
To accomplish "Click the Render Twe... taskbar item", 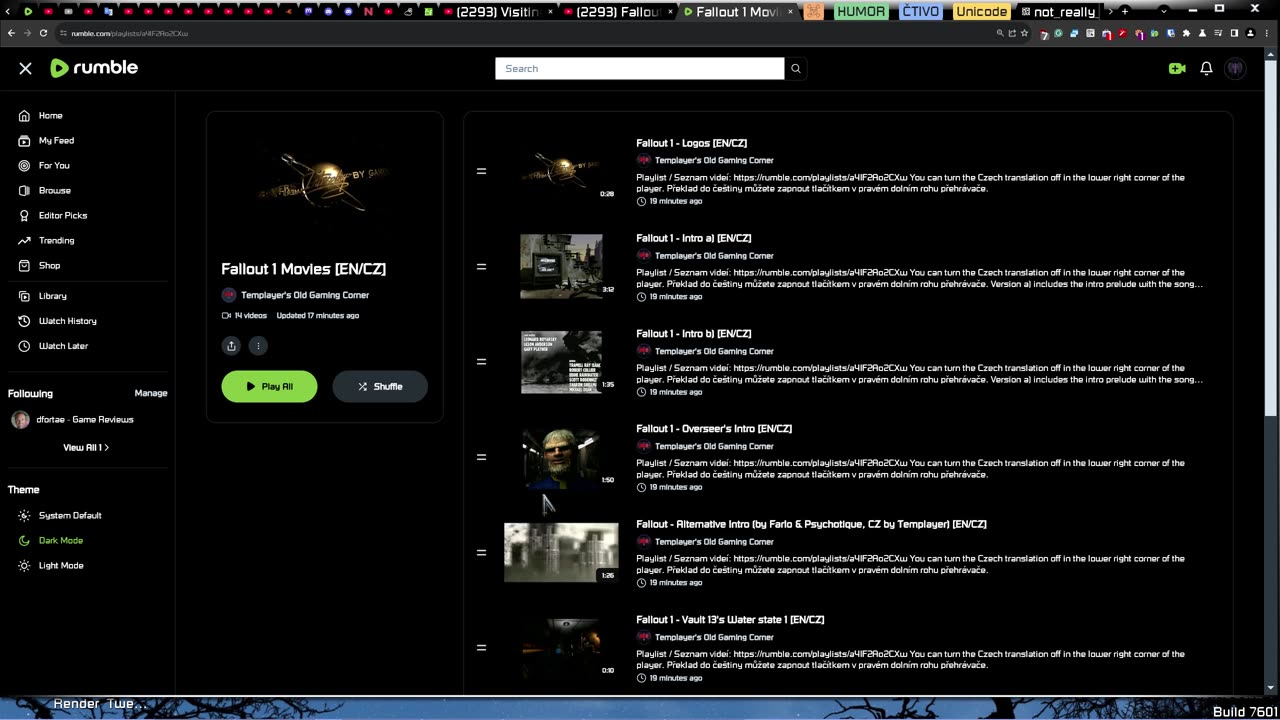I will [x=100, y=704].
